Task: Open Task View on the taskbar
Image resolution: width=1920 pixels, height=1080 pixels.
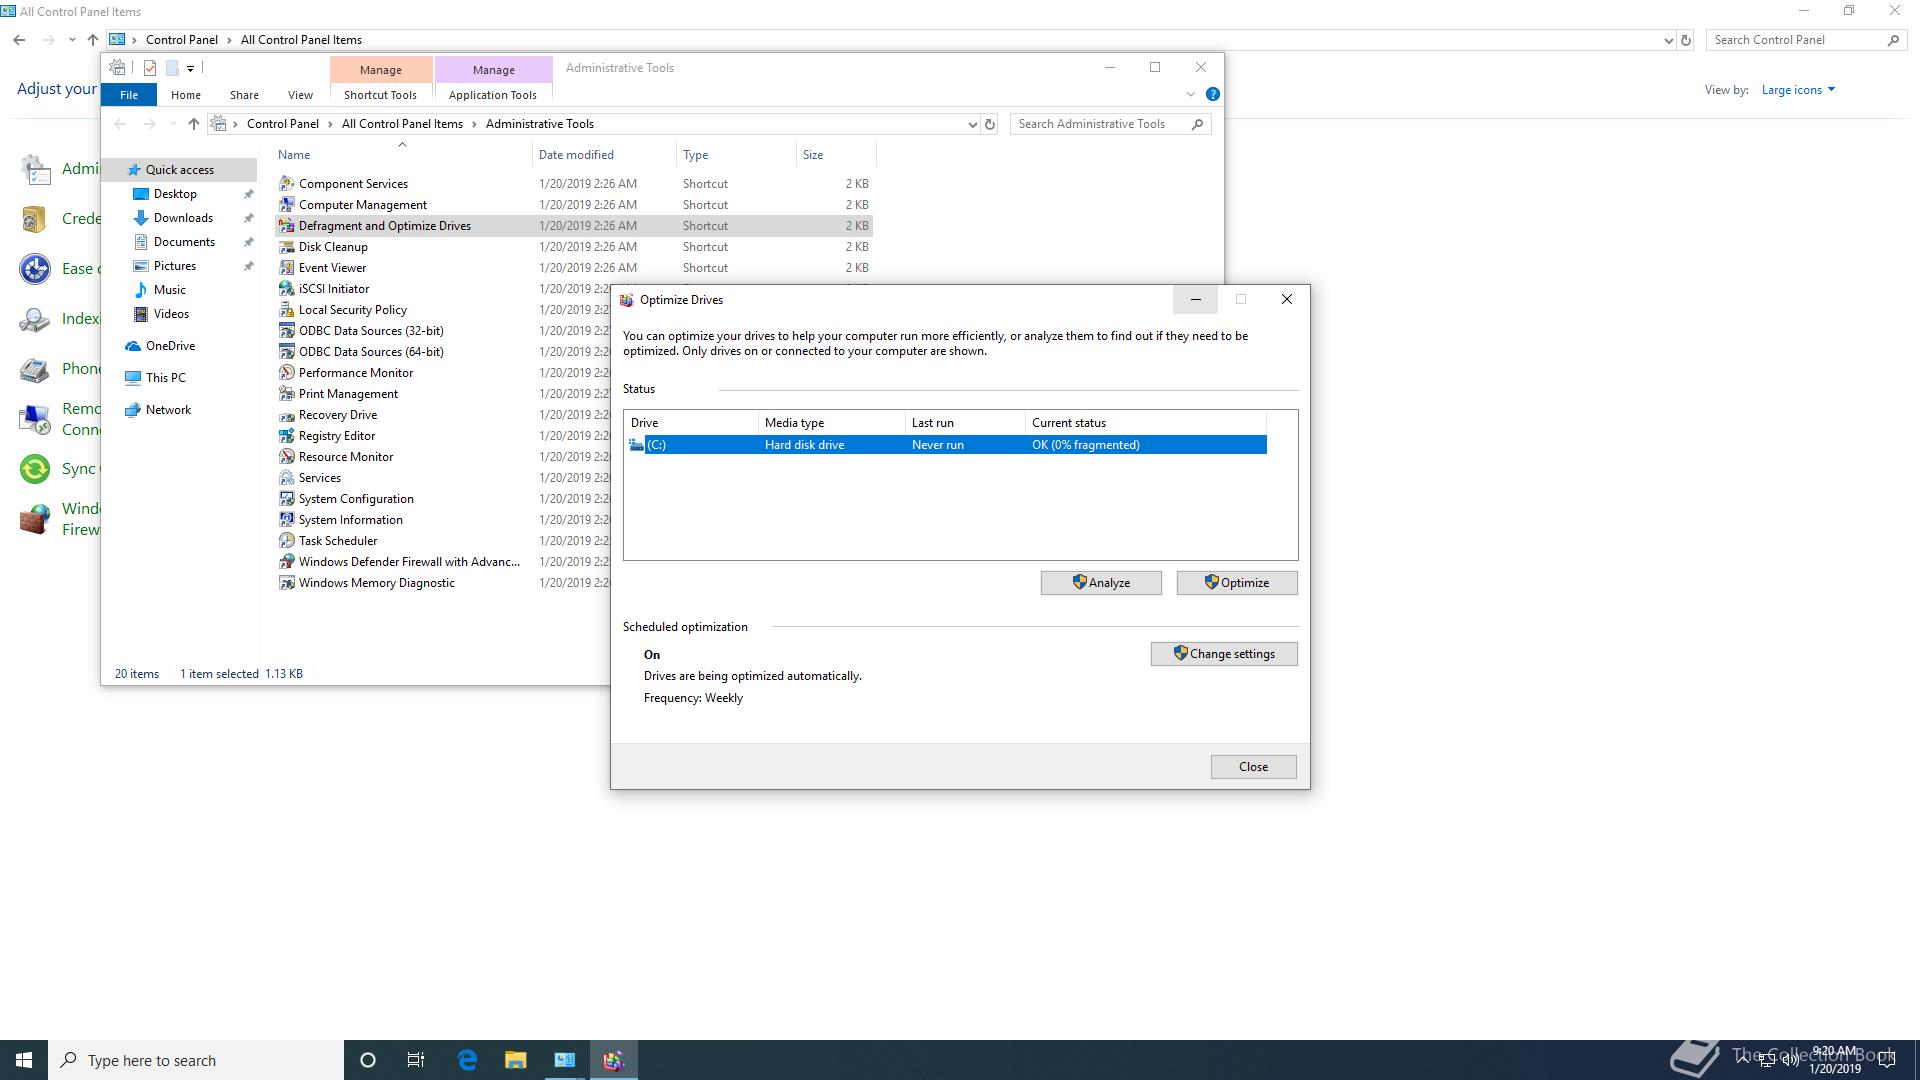Action: (416, 1060)
